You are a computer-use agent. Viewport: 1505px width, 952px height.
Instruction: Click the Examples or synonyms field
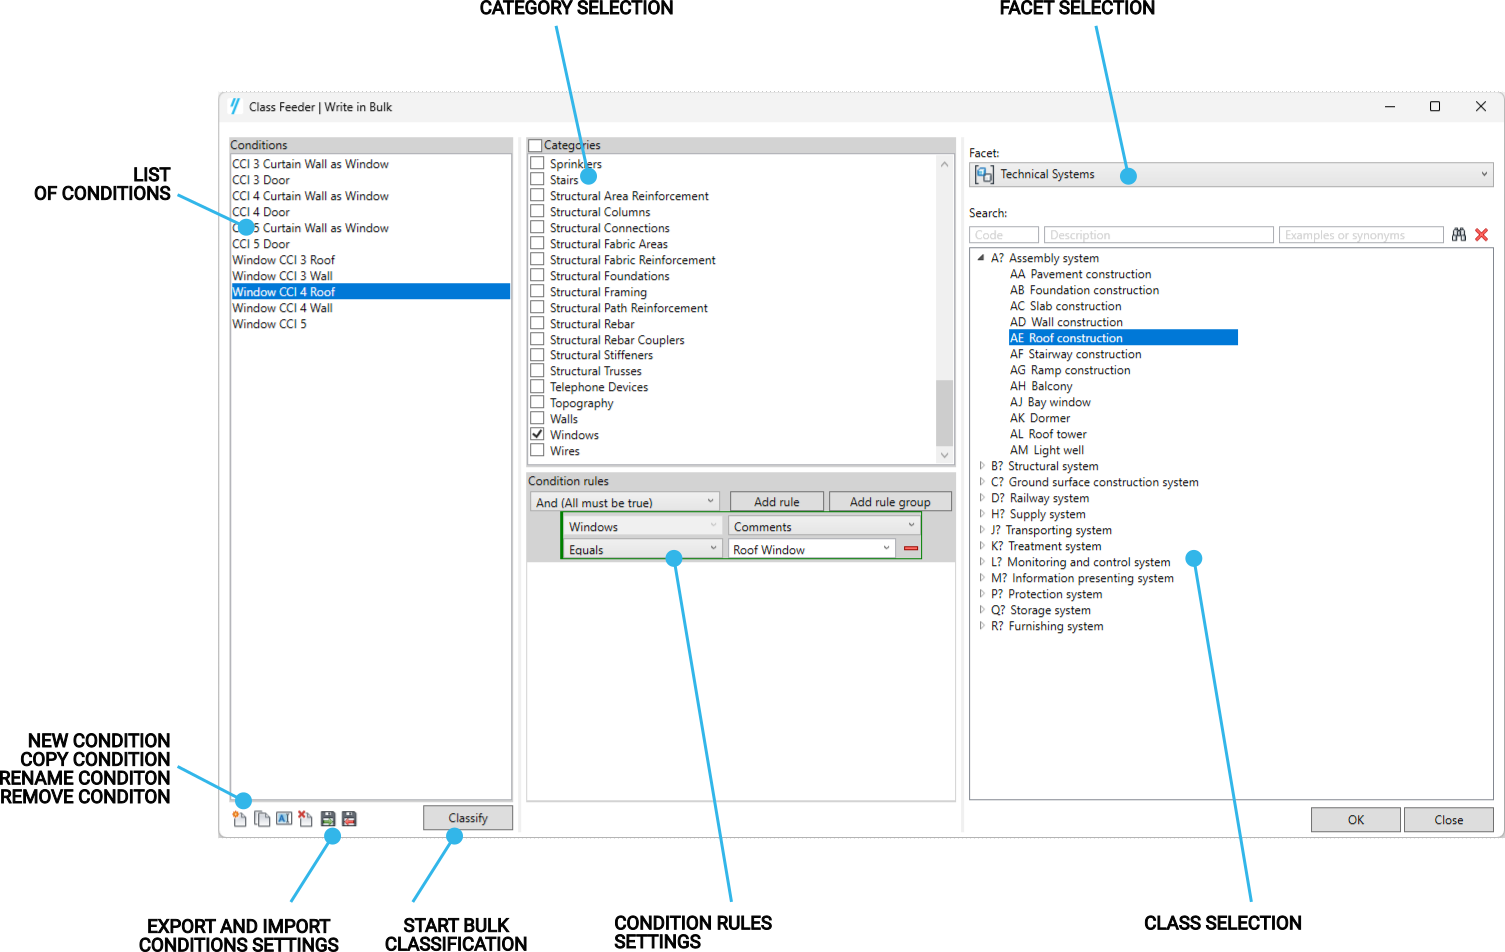point(1361,235)
